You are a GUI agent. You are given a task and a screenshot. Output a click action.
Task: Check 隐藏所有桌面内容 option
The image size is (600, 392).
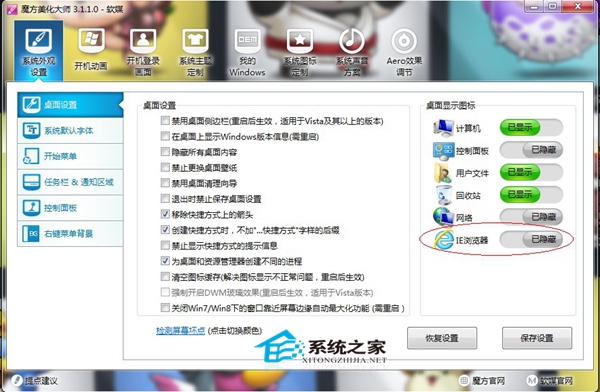click(x=165, y=152)
